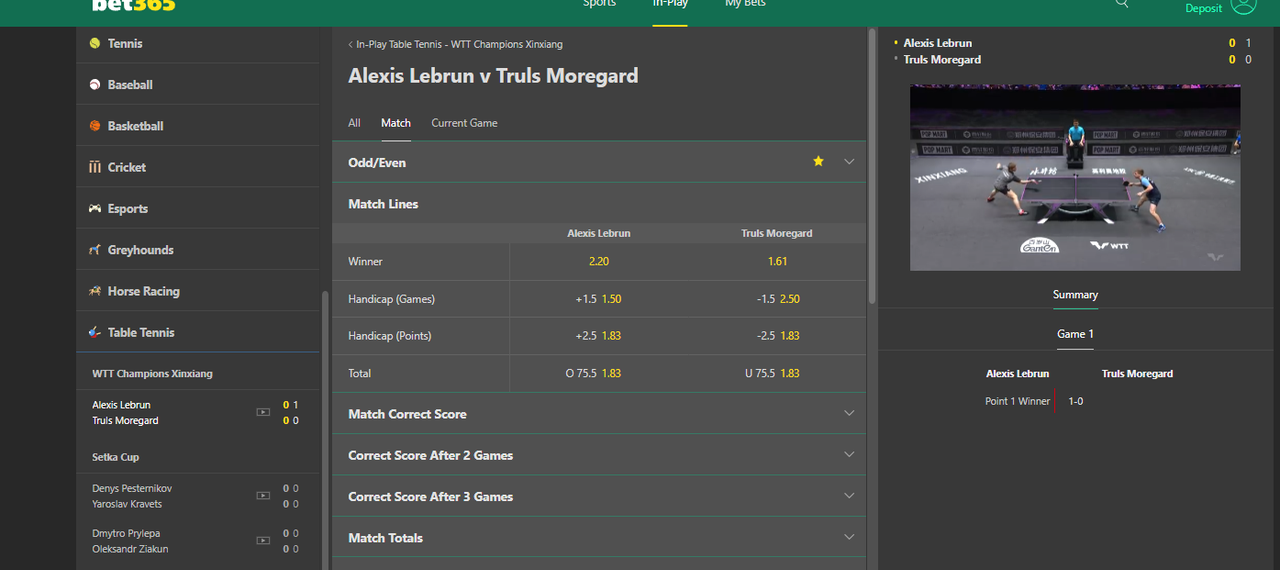Select Lebrun +1.5 games handicap 1.50

(599, 299)
